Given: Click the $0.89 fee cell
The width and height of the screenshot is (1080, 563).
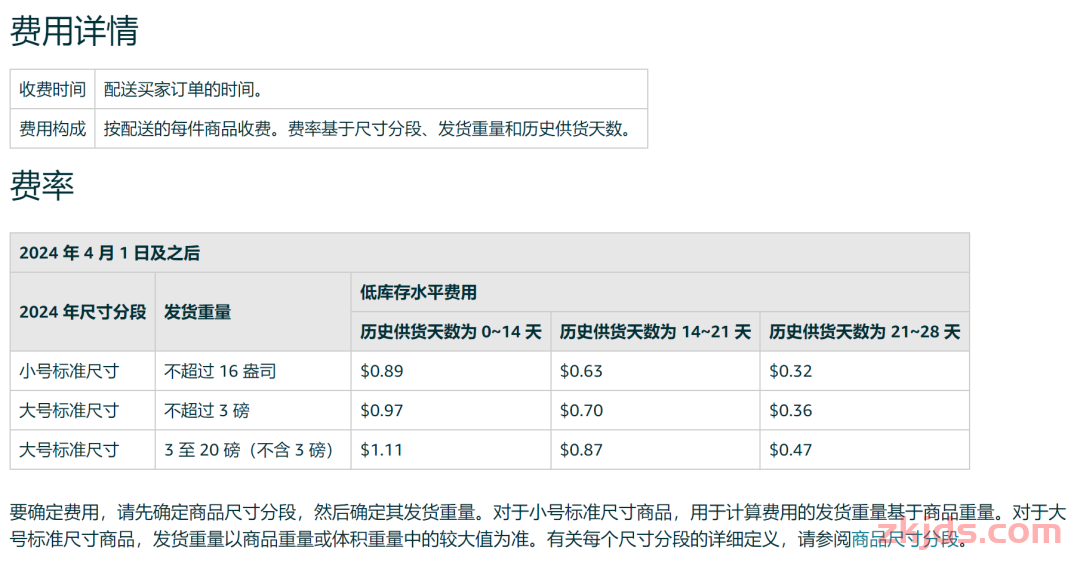Looking at the screenshot, I should [x=382, y=371].
